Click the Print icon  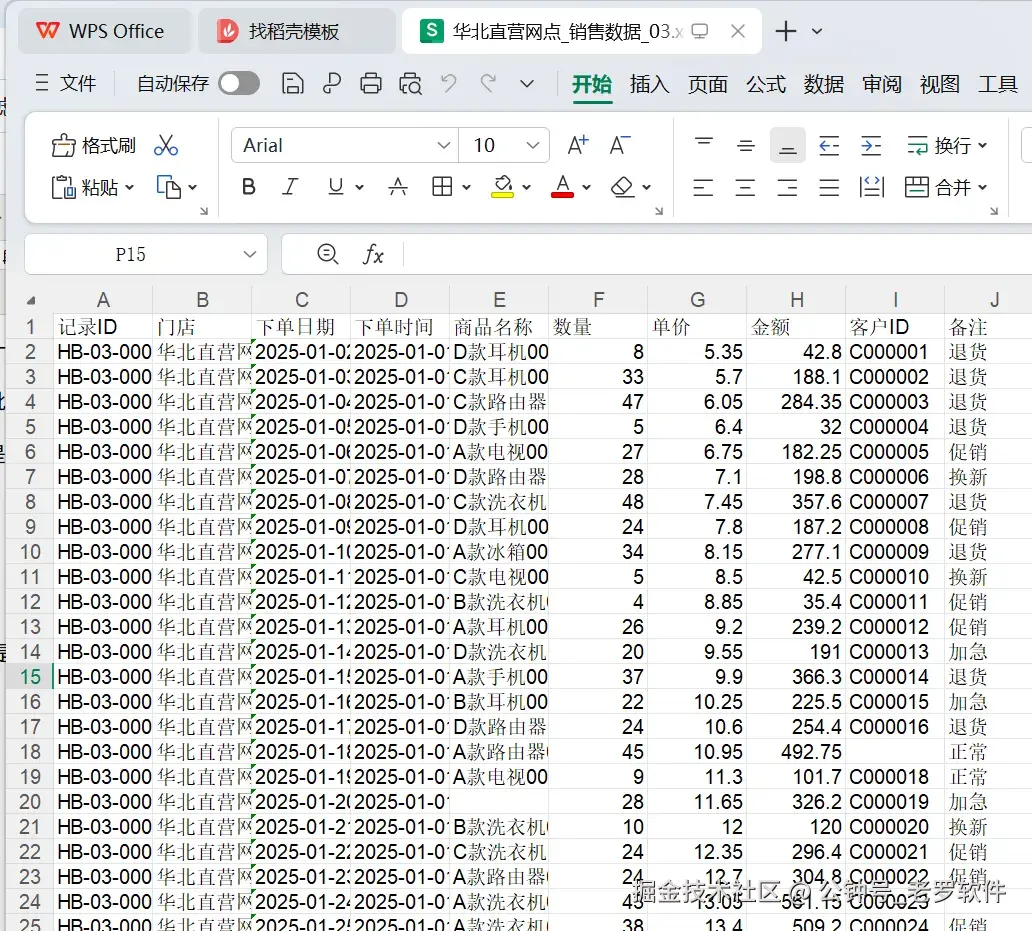[371, 84]
